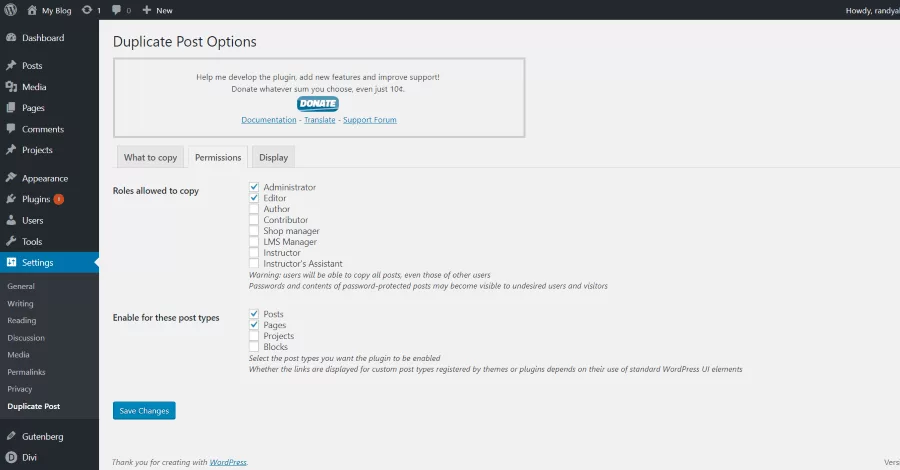Open General settings submenu

coord(21,286)
